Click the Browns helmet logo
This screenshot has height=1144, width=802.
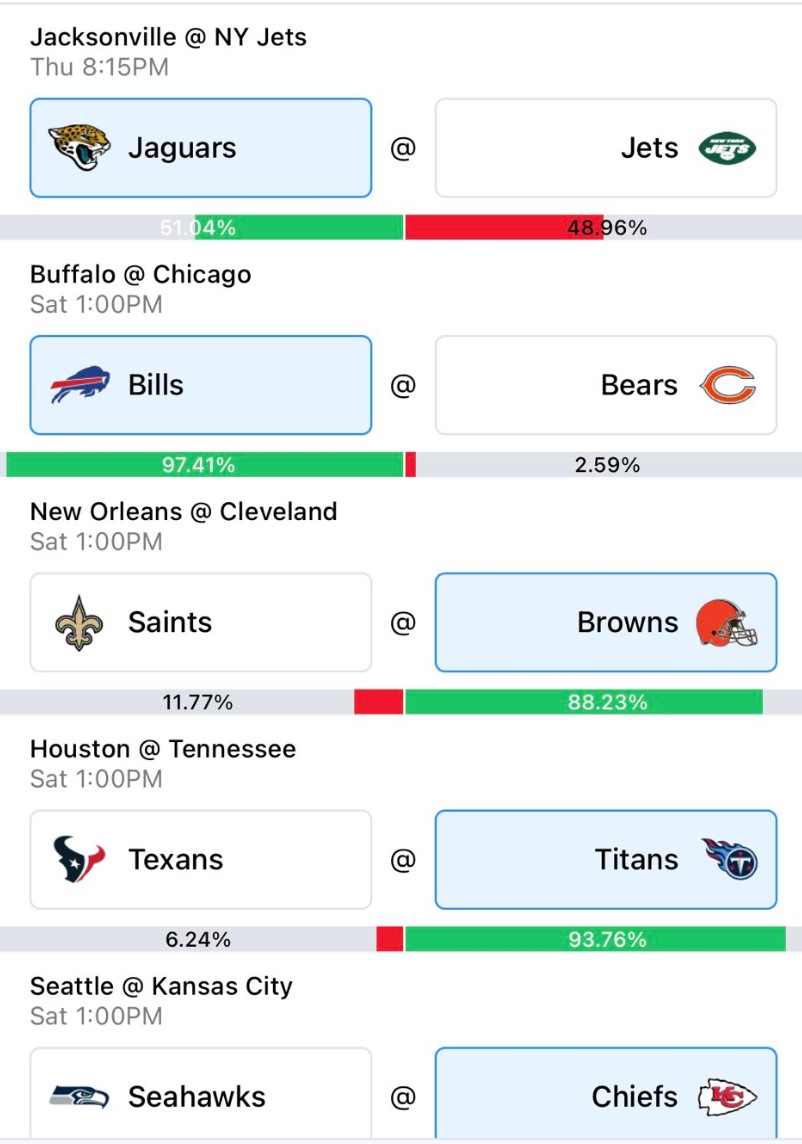point(727,622)
